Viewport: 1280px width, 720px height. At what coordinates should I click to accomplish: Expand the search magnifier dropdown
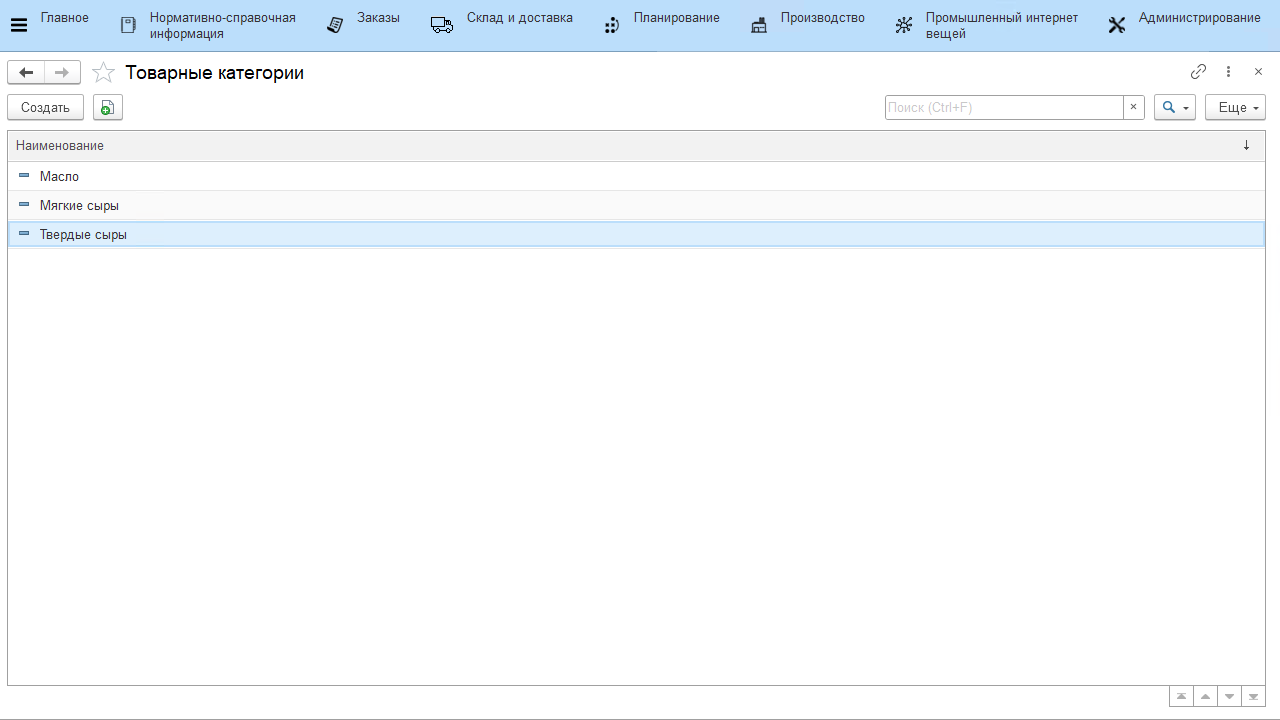tap(1174, 107)
